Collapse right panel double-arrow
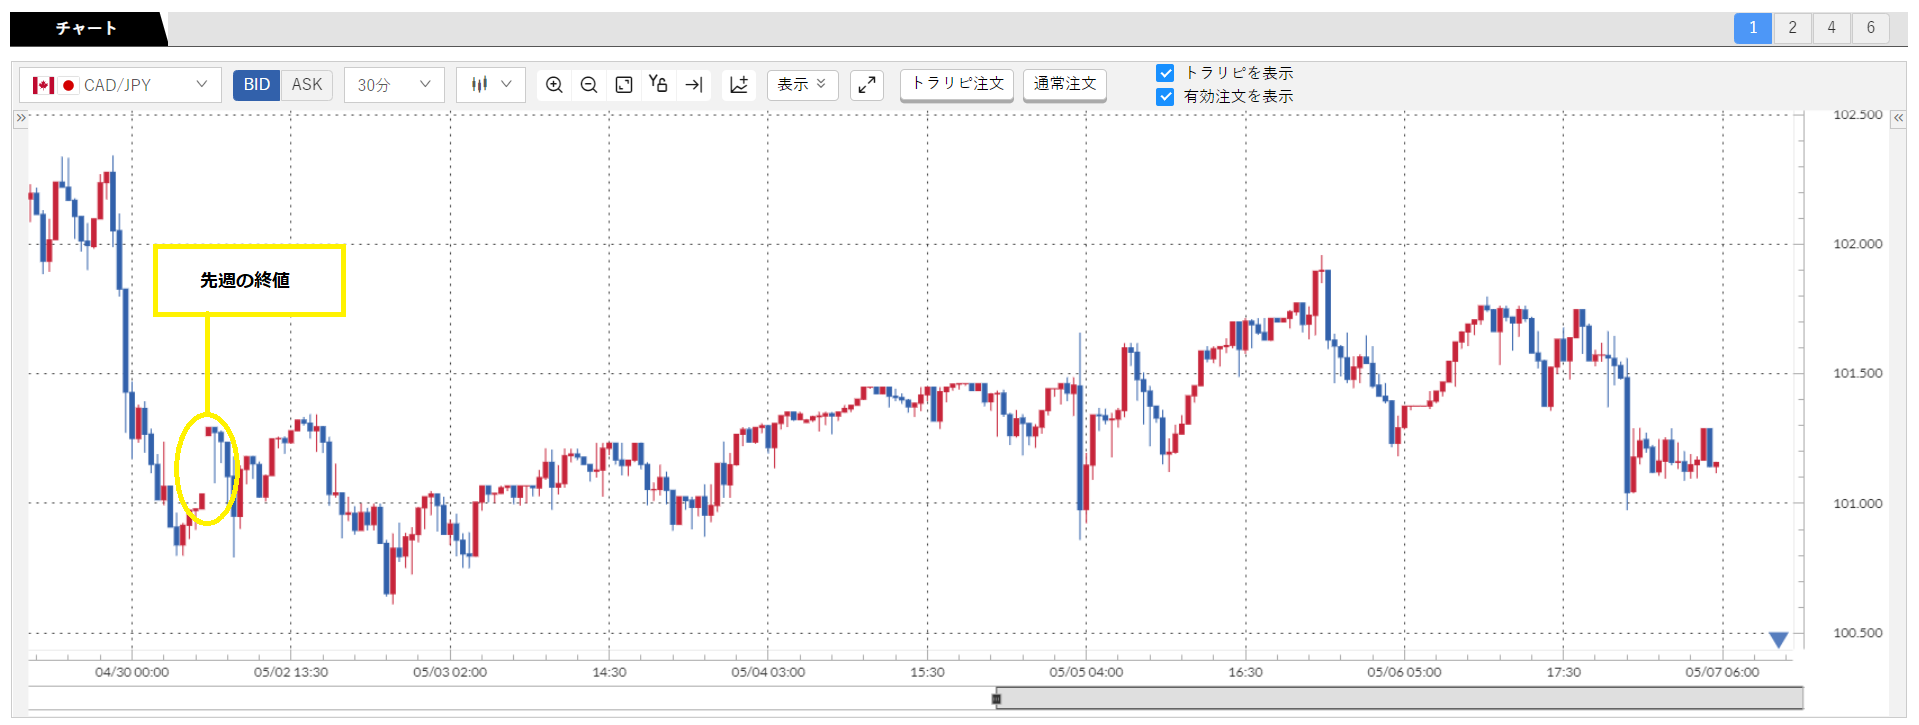 [1898, 118]
